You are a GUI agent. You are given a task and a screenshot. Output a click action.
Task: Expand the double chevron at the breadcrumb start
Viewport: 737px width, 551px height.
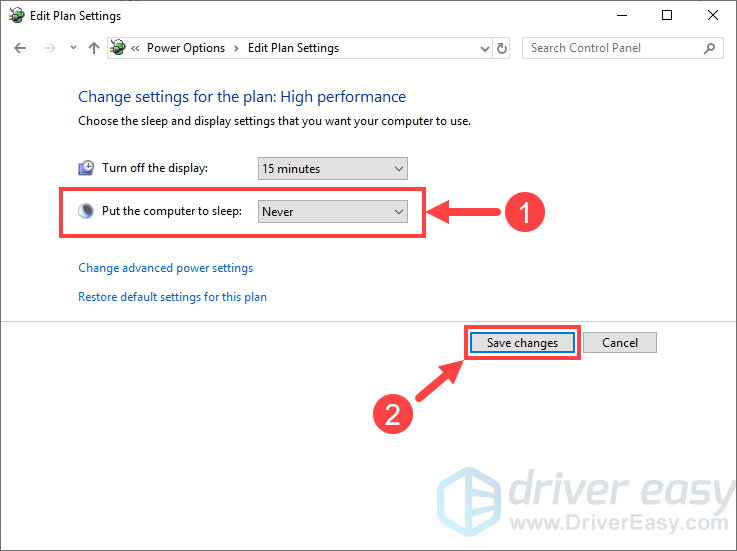[x=135, y=48]
